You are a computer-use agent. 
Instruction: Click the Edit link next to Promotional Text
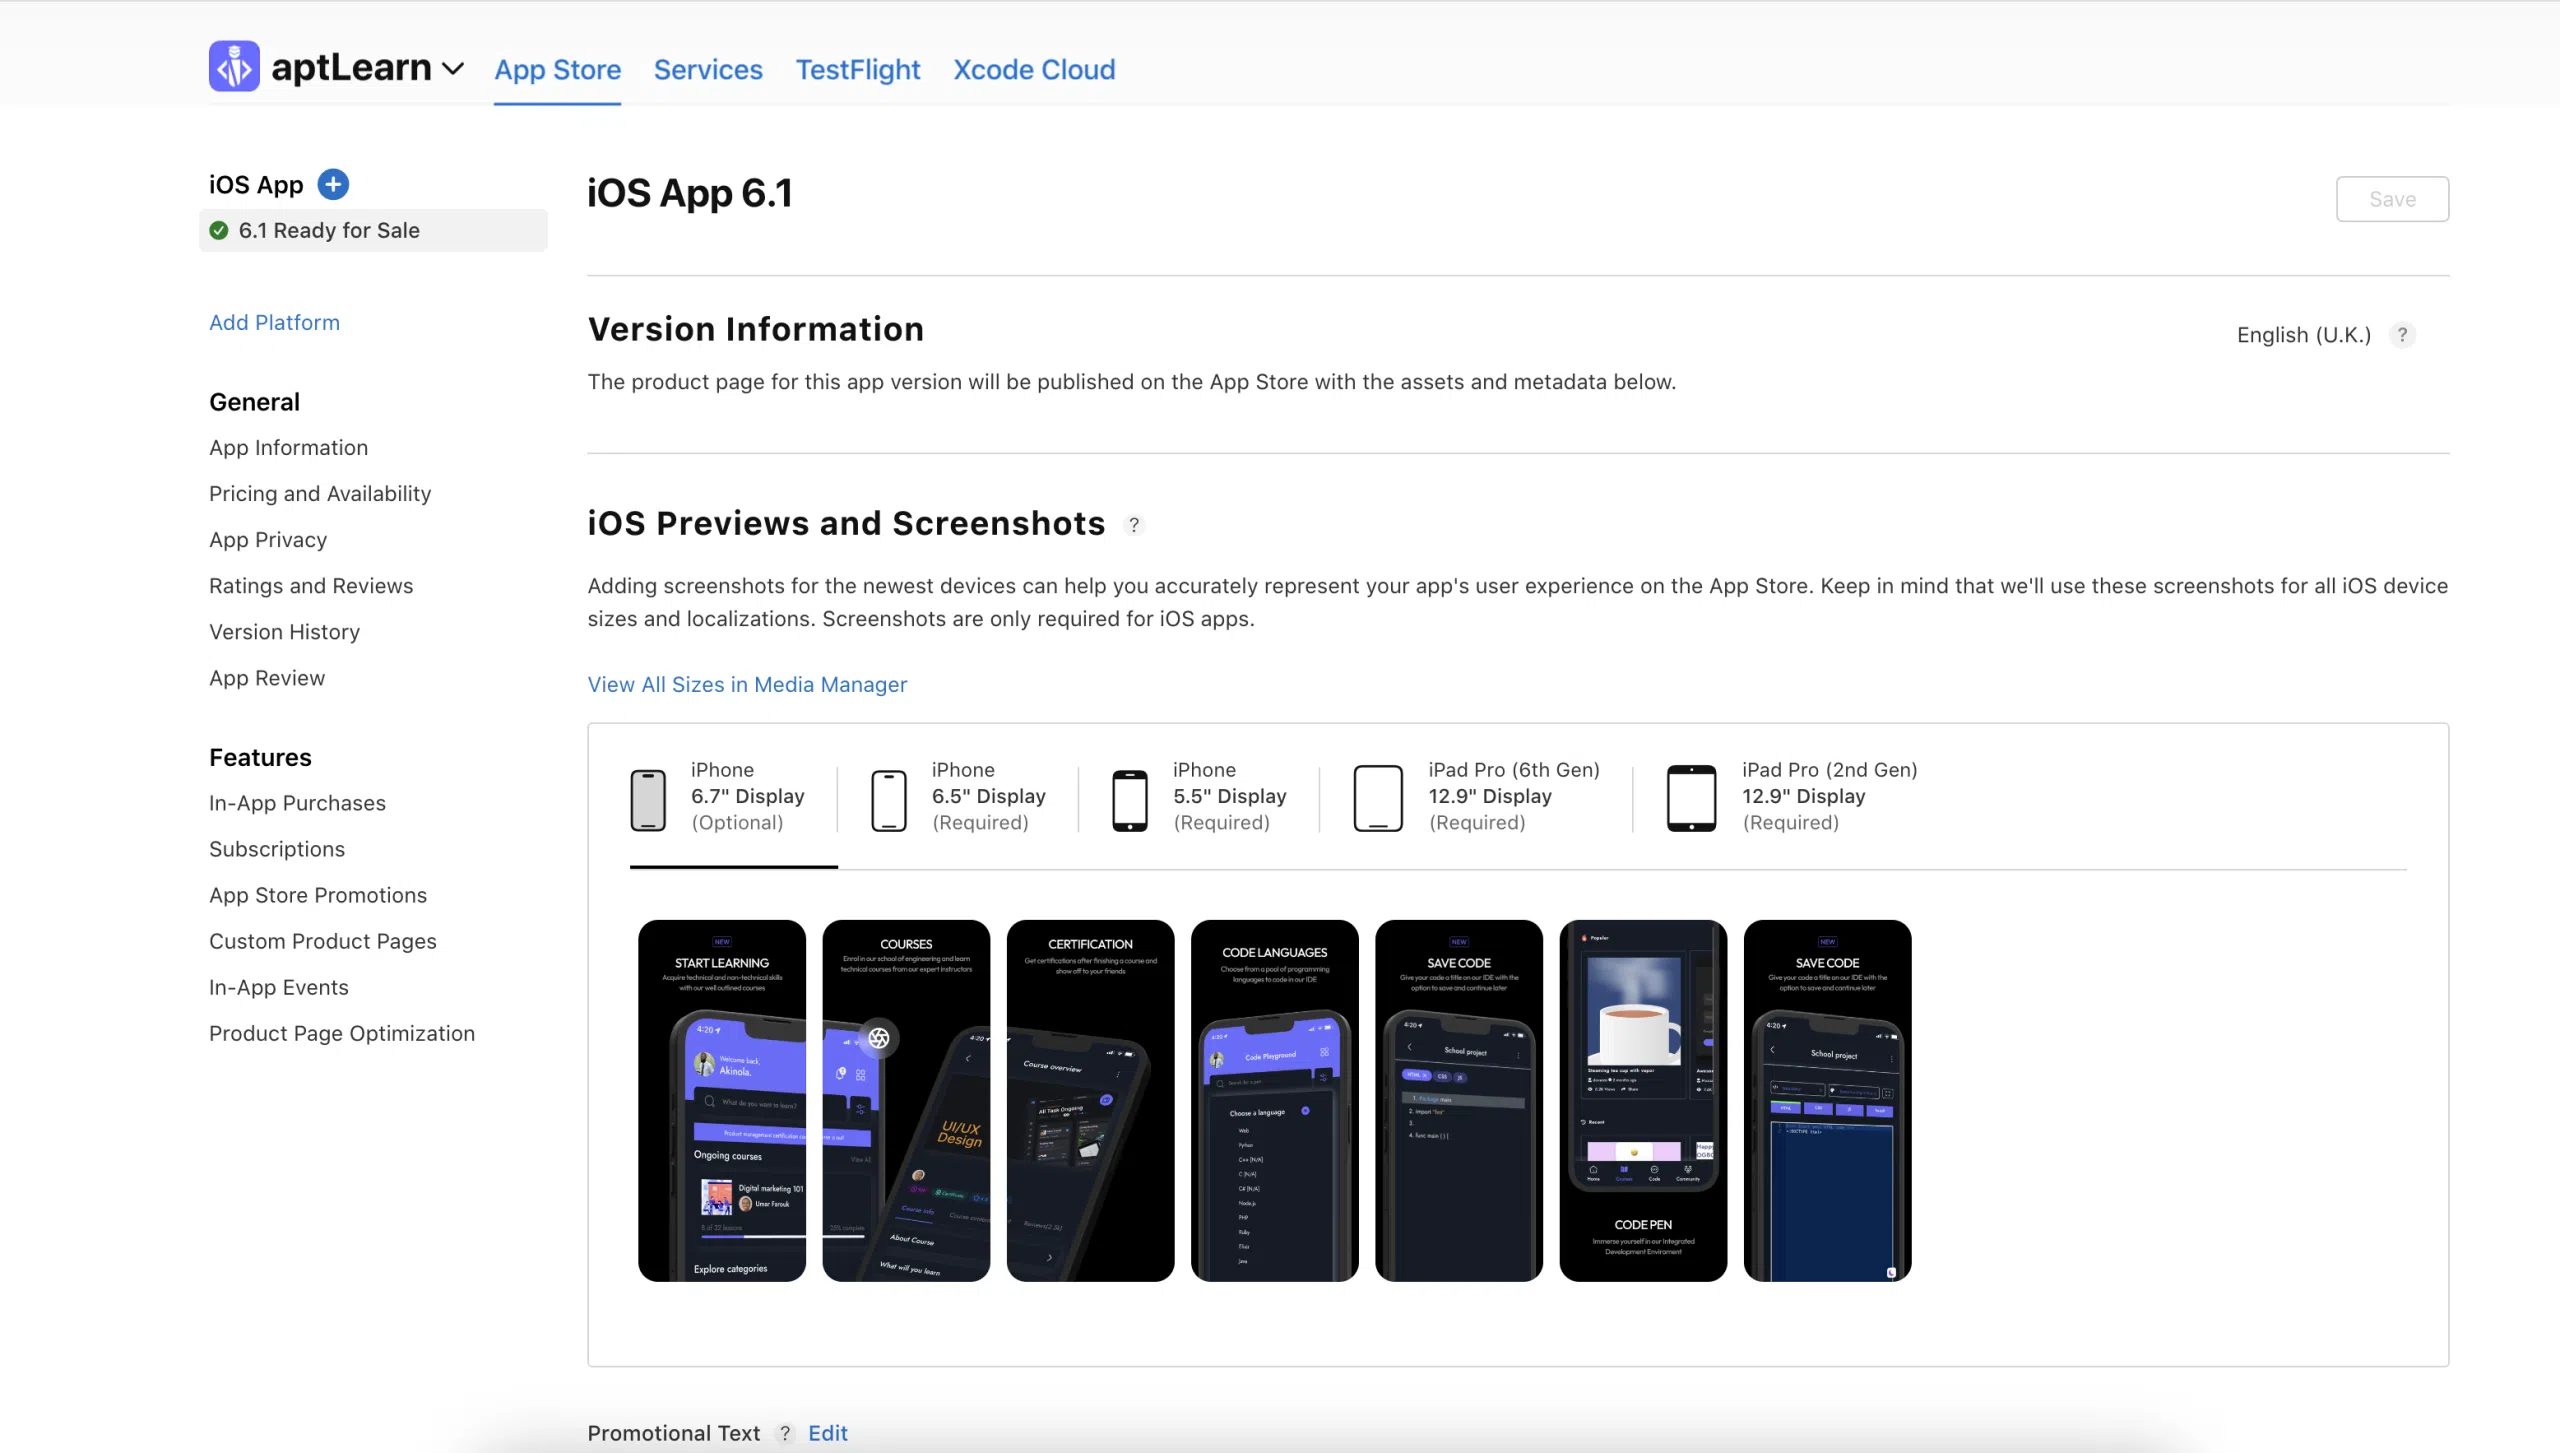(x=826, y=1432)
